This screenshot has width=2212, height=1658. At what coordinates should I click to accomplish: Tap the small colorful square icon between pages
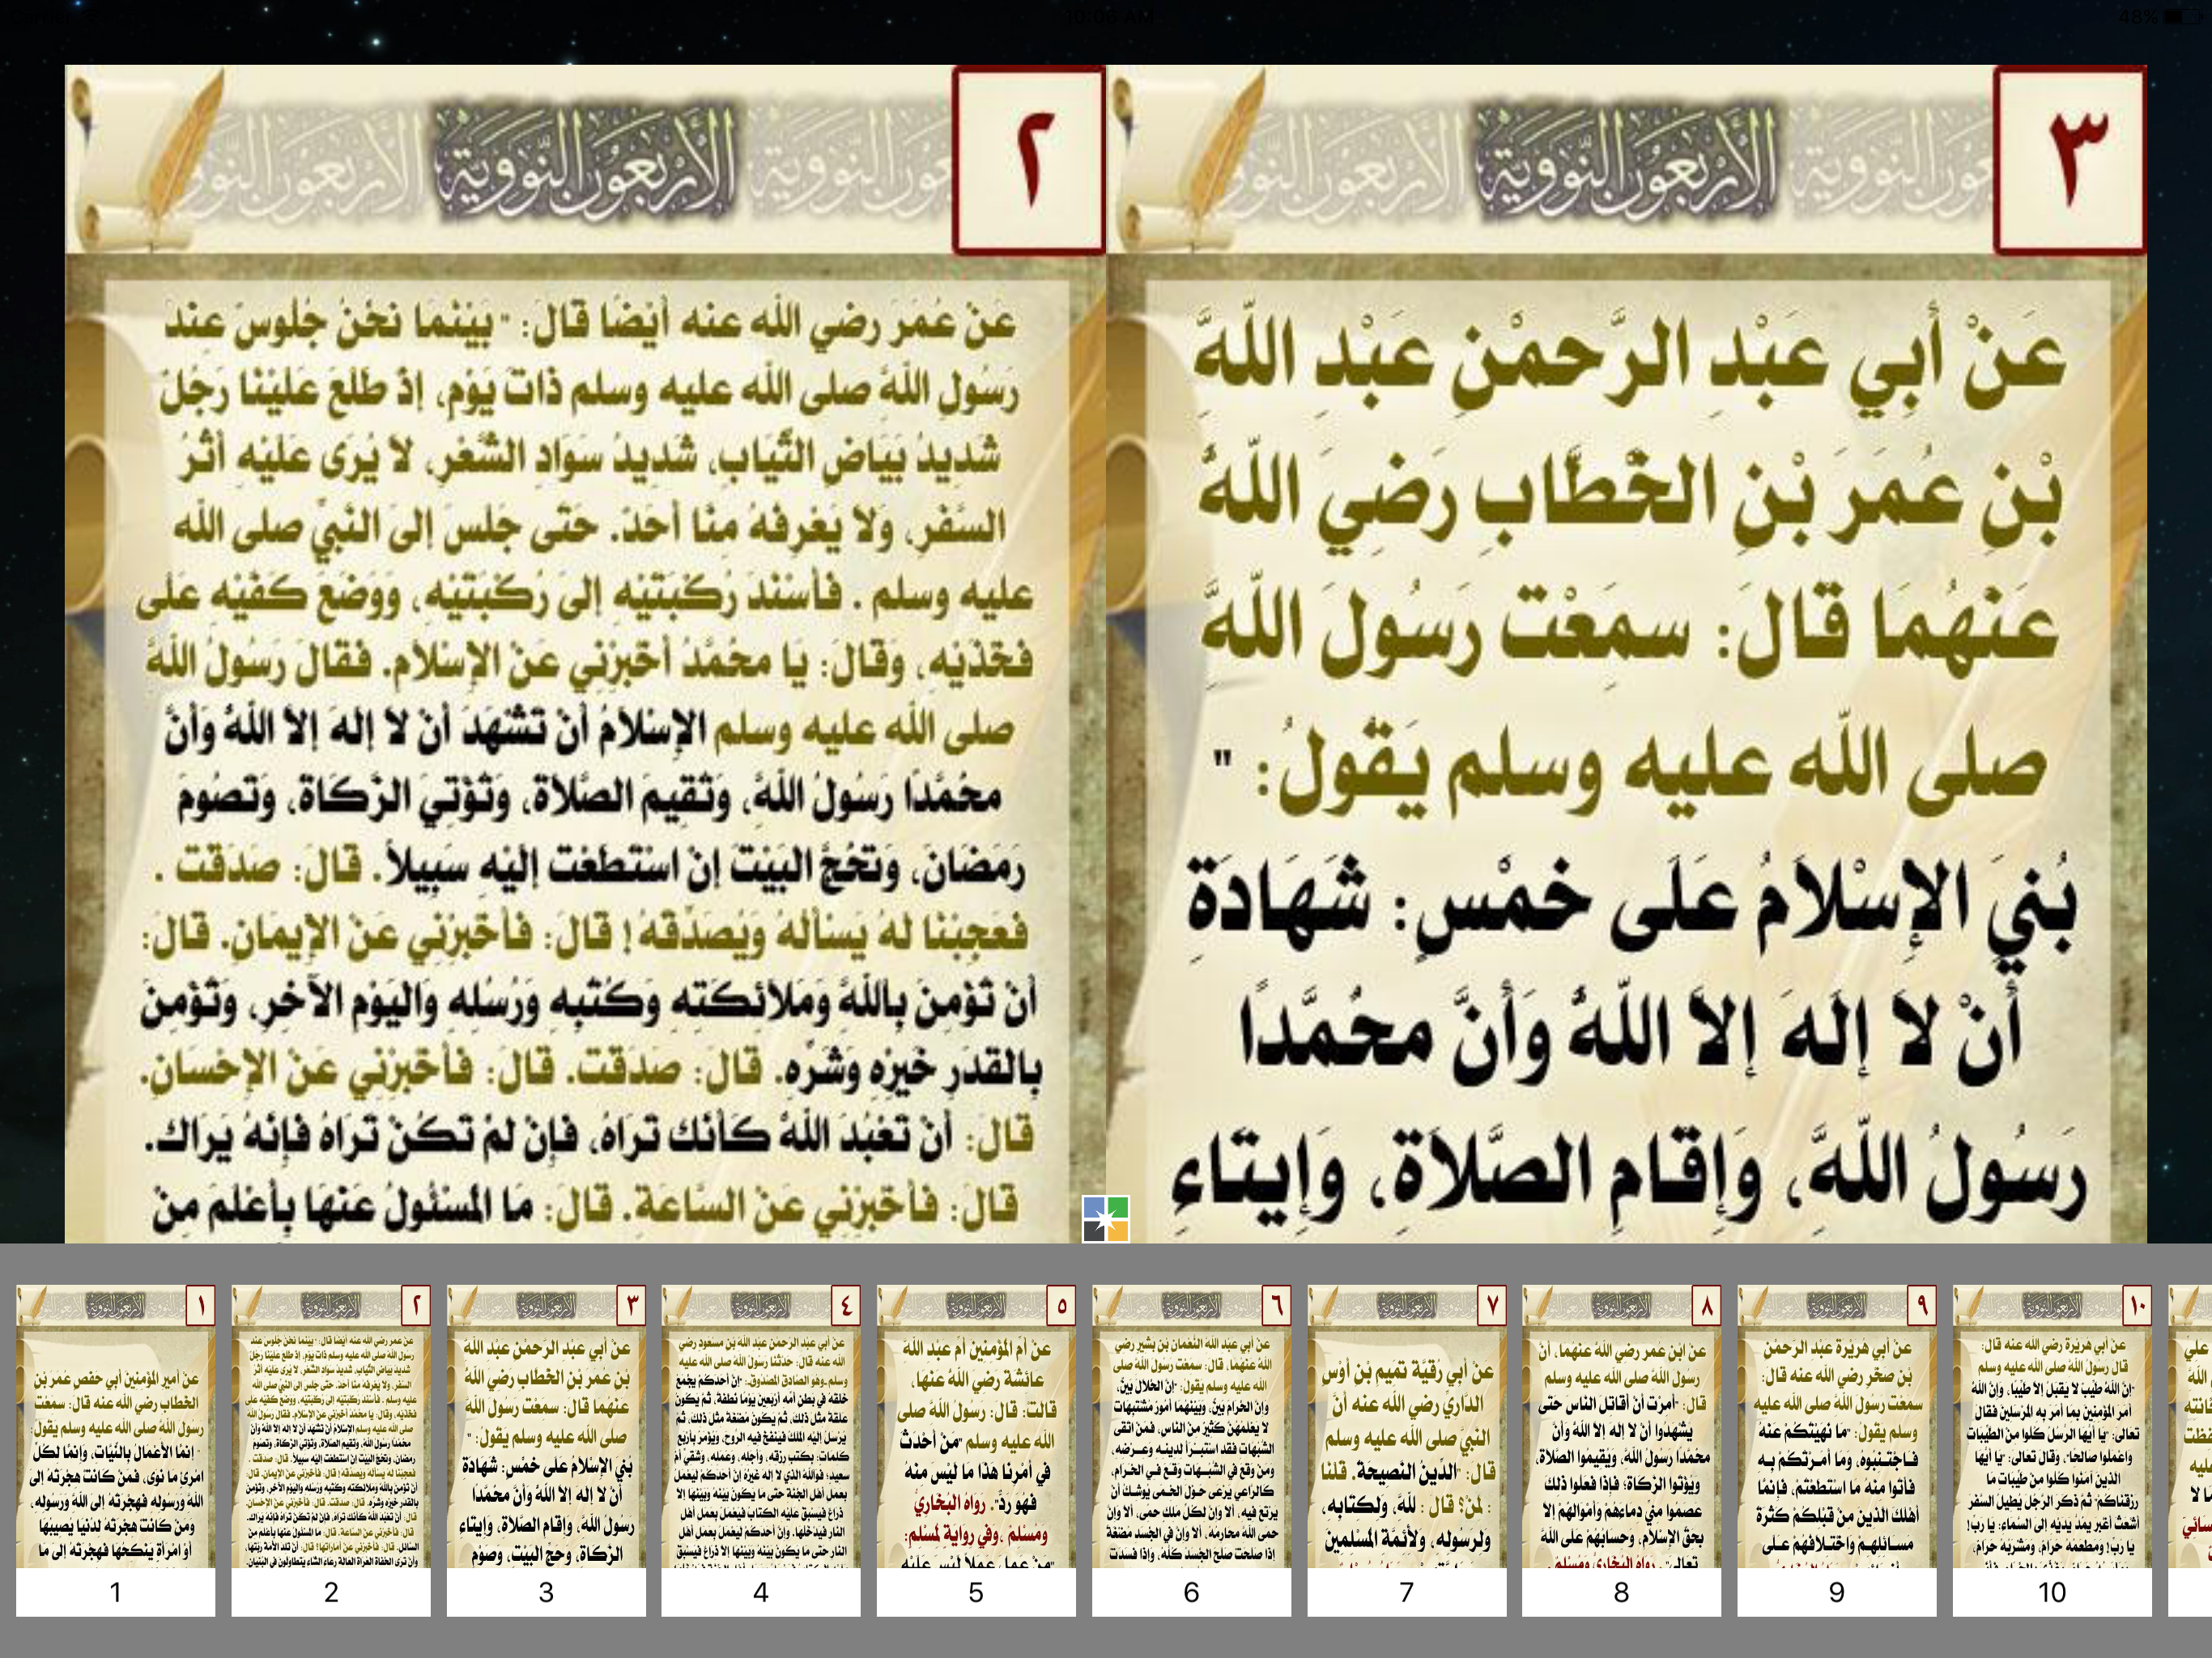pos(1106,1219)
